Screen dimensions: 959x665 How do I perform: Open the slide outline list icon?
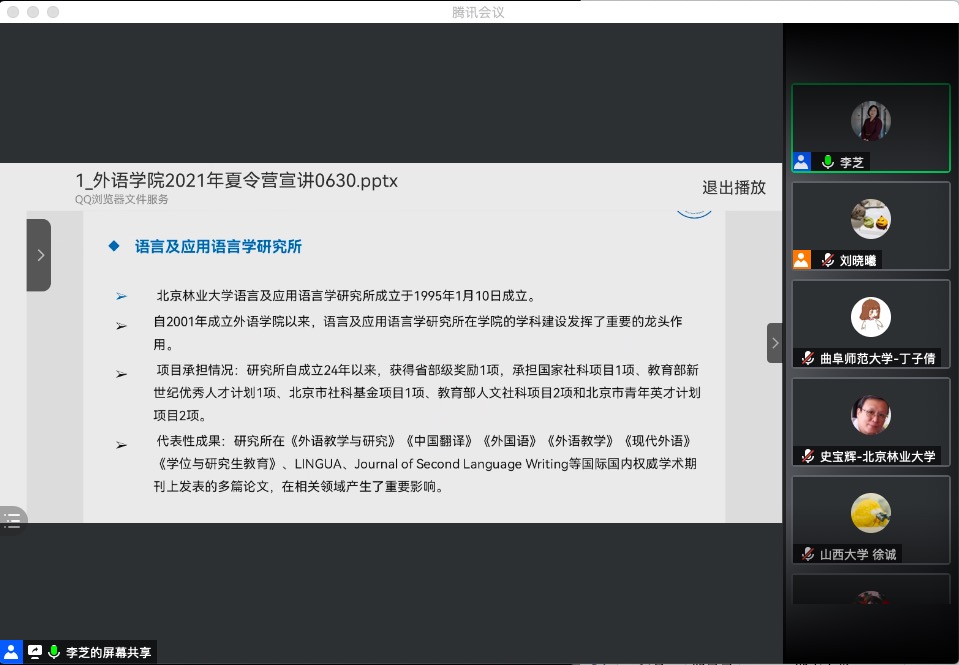12,518
